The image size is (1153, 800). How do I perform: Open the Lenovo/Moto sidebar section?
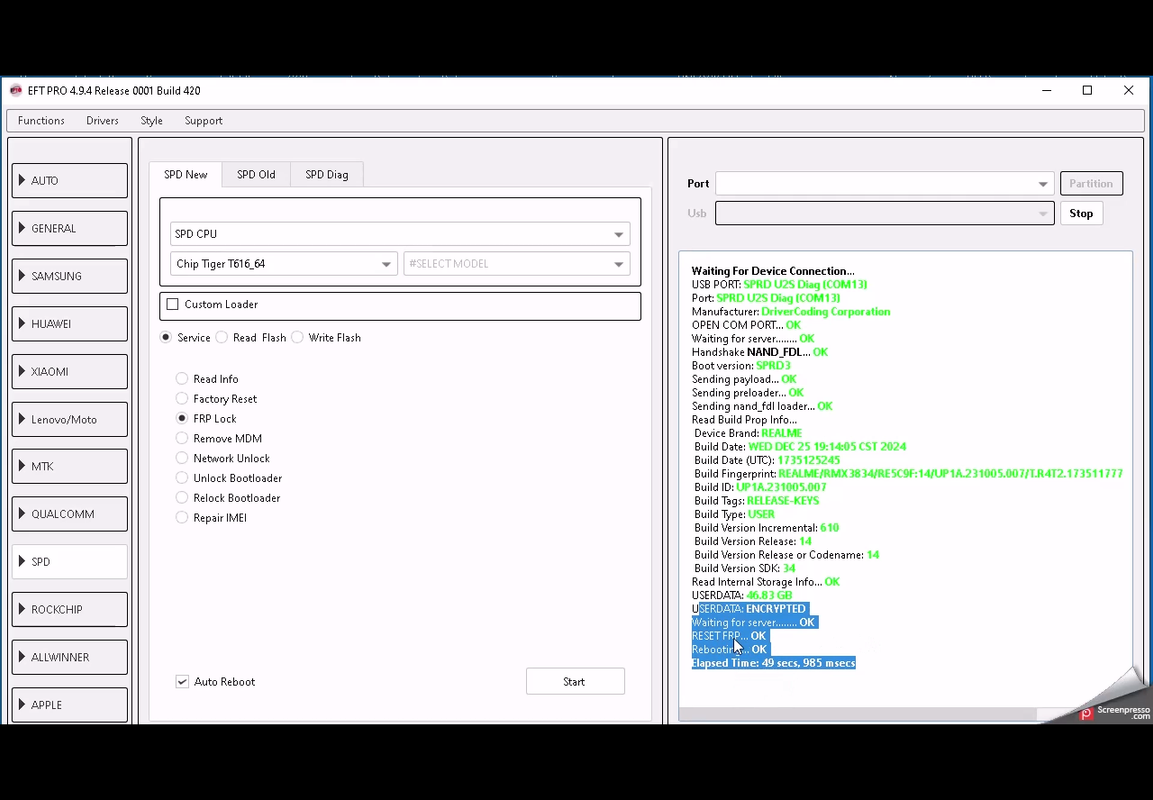[x=70, y=419]
